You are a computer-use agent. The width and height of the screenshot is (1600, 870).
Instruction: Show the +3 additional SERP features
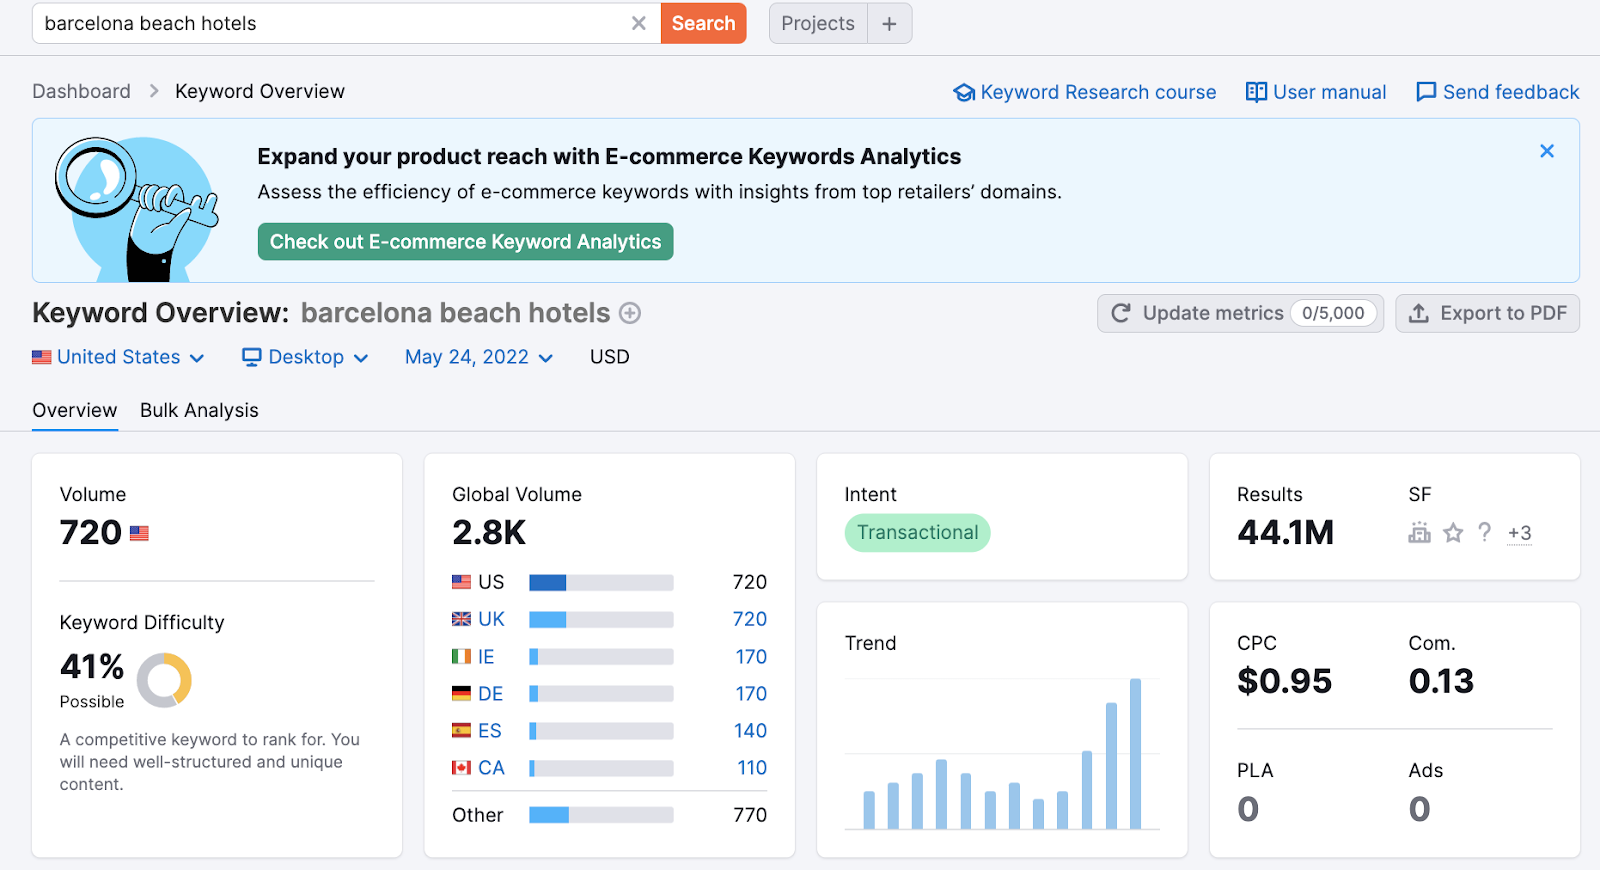(x=1519, y=533)
